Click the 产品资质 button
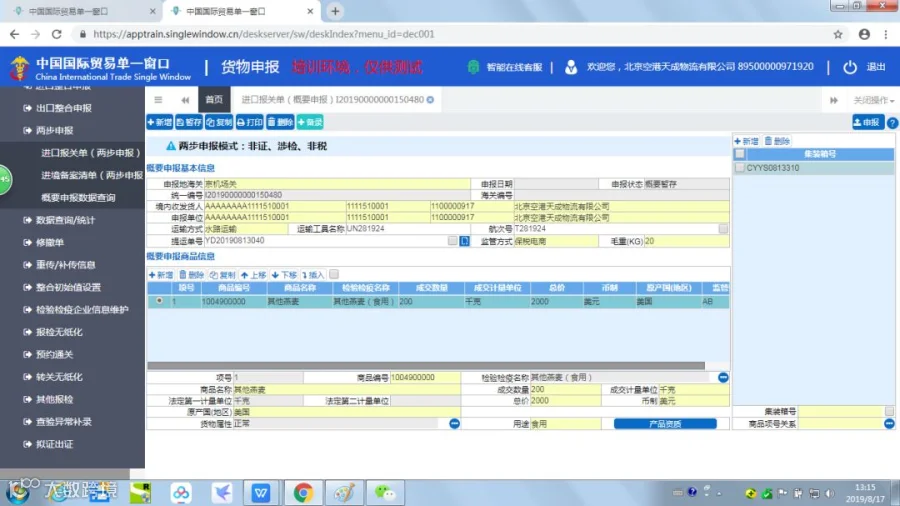The height and width of the screenshot is (506, 900). 665,423
